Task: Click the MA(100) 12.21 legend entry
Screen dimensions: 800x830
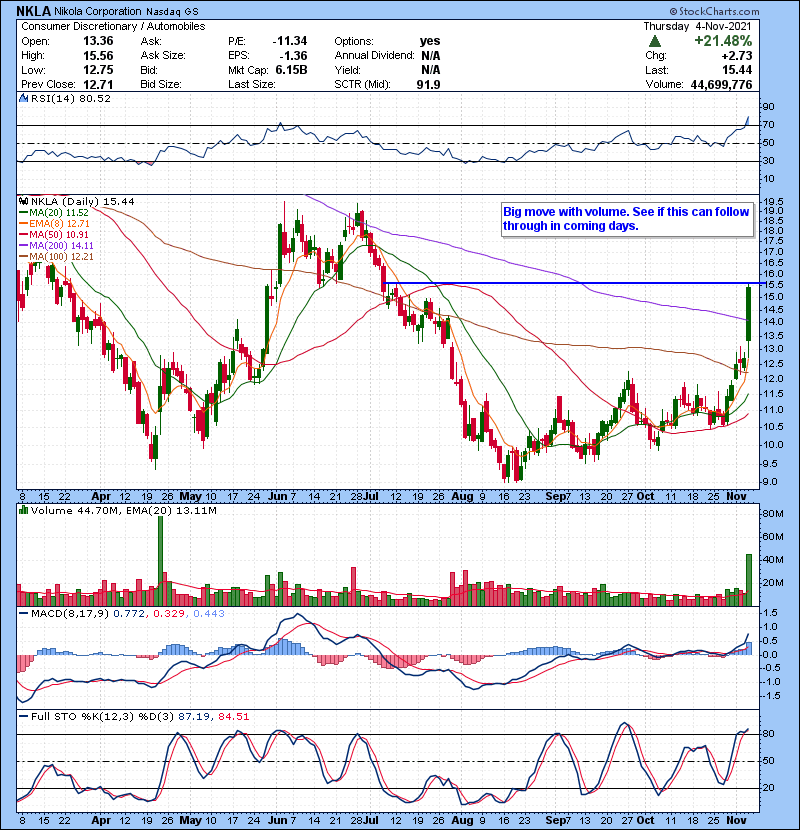Action: [56, 257]
